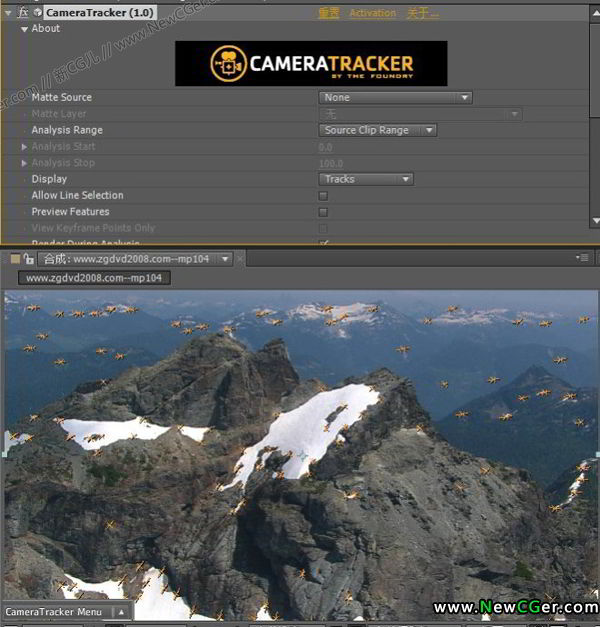Select the Matte Source label

tap(62, 98)
